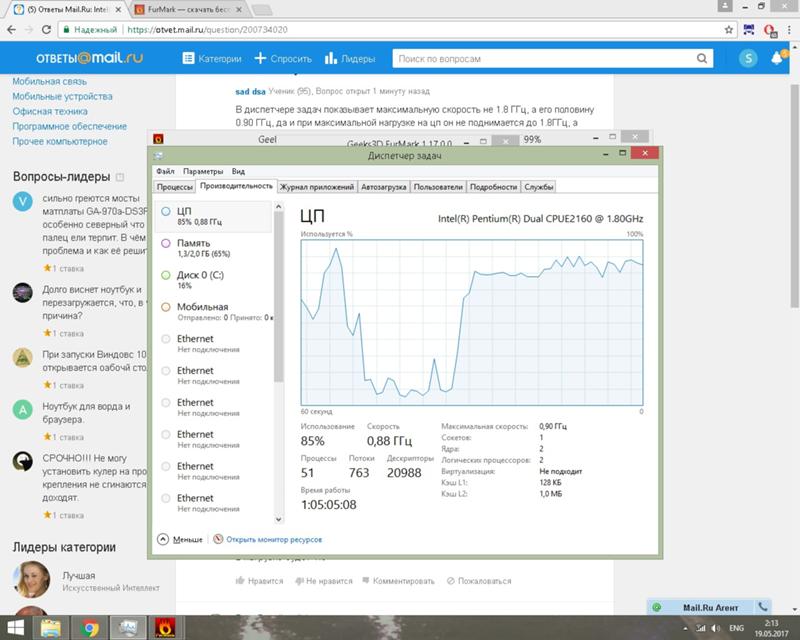Open the Вид menu
Image resolution: width=800 pixels, height=640 pixels.
[238, 171]
